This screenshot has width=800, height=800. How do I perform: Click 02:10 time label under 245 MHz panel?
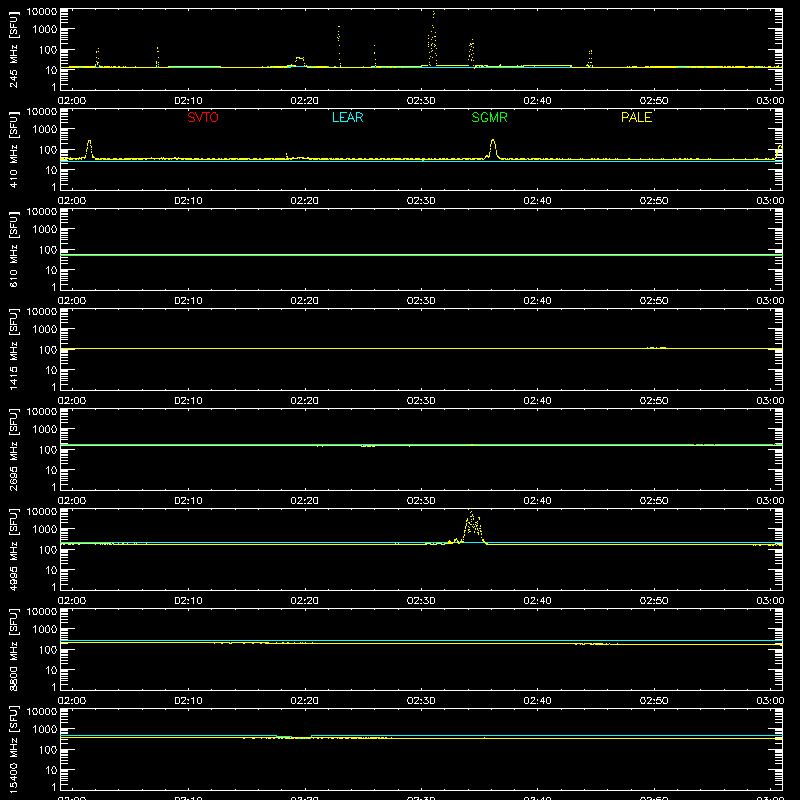coord(188,101)
